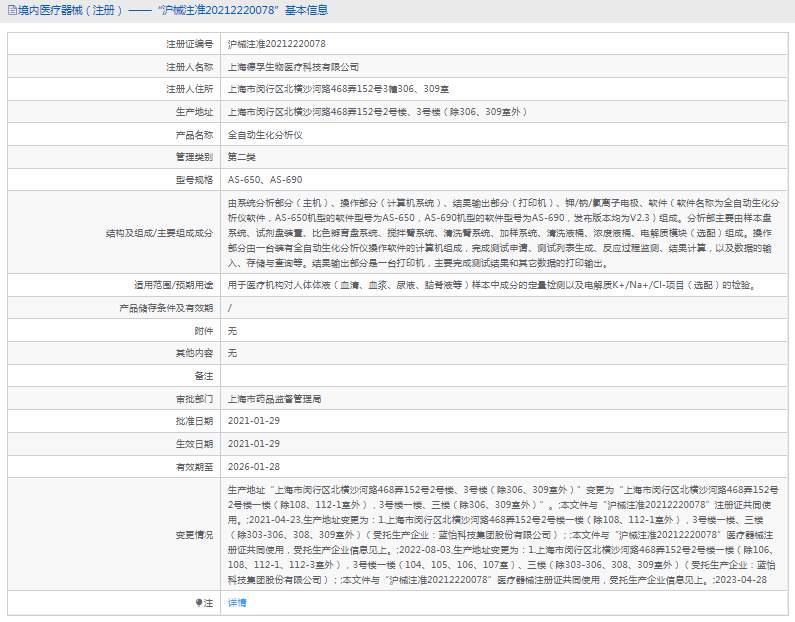This screenshot has height=622, width=795.
Task: Click the 型号规格 row label
Action: pyautogui.click(x=195, y=180)
